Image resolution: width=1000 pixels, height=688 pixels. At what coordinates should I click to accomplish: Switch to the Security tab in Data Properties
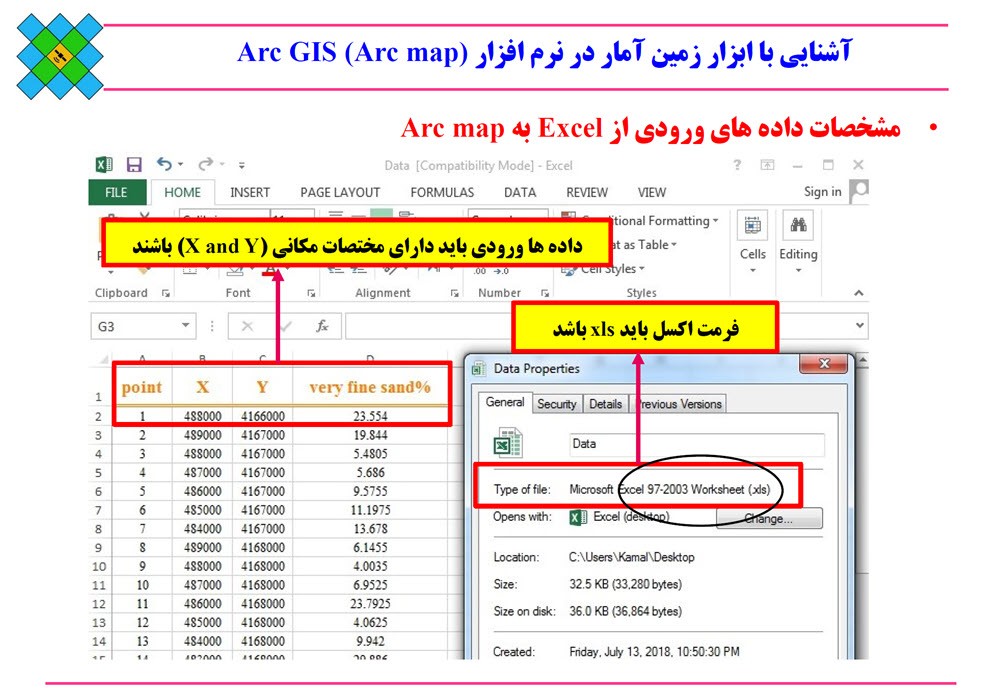[x=556, y=404]
